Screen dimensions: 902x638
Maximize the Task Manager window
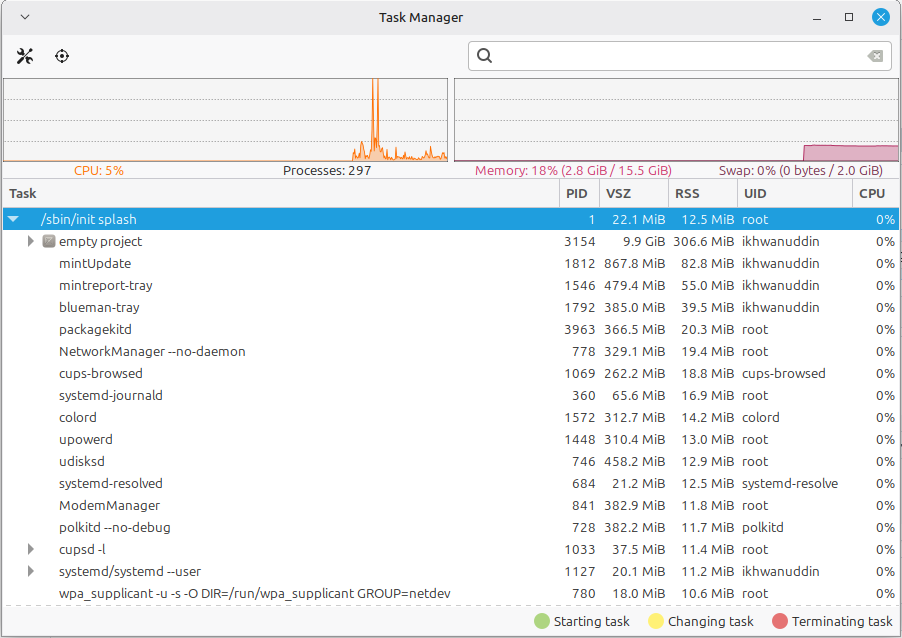(x=849, y=17)
